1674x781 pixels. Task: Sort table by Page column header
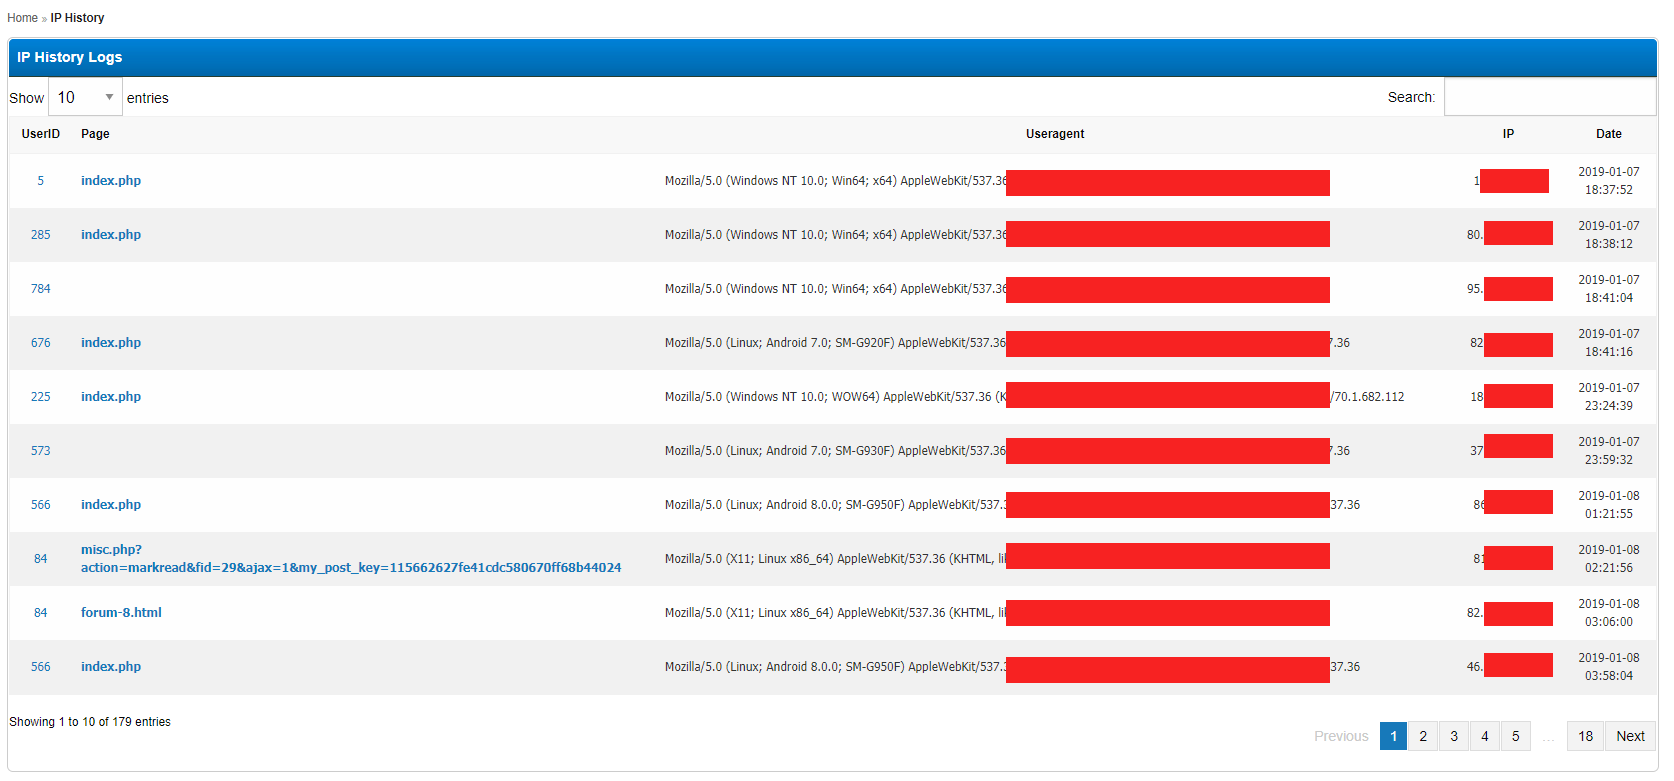click(95, 134)
